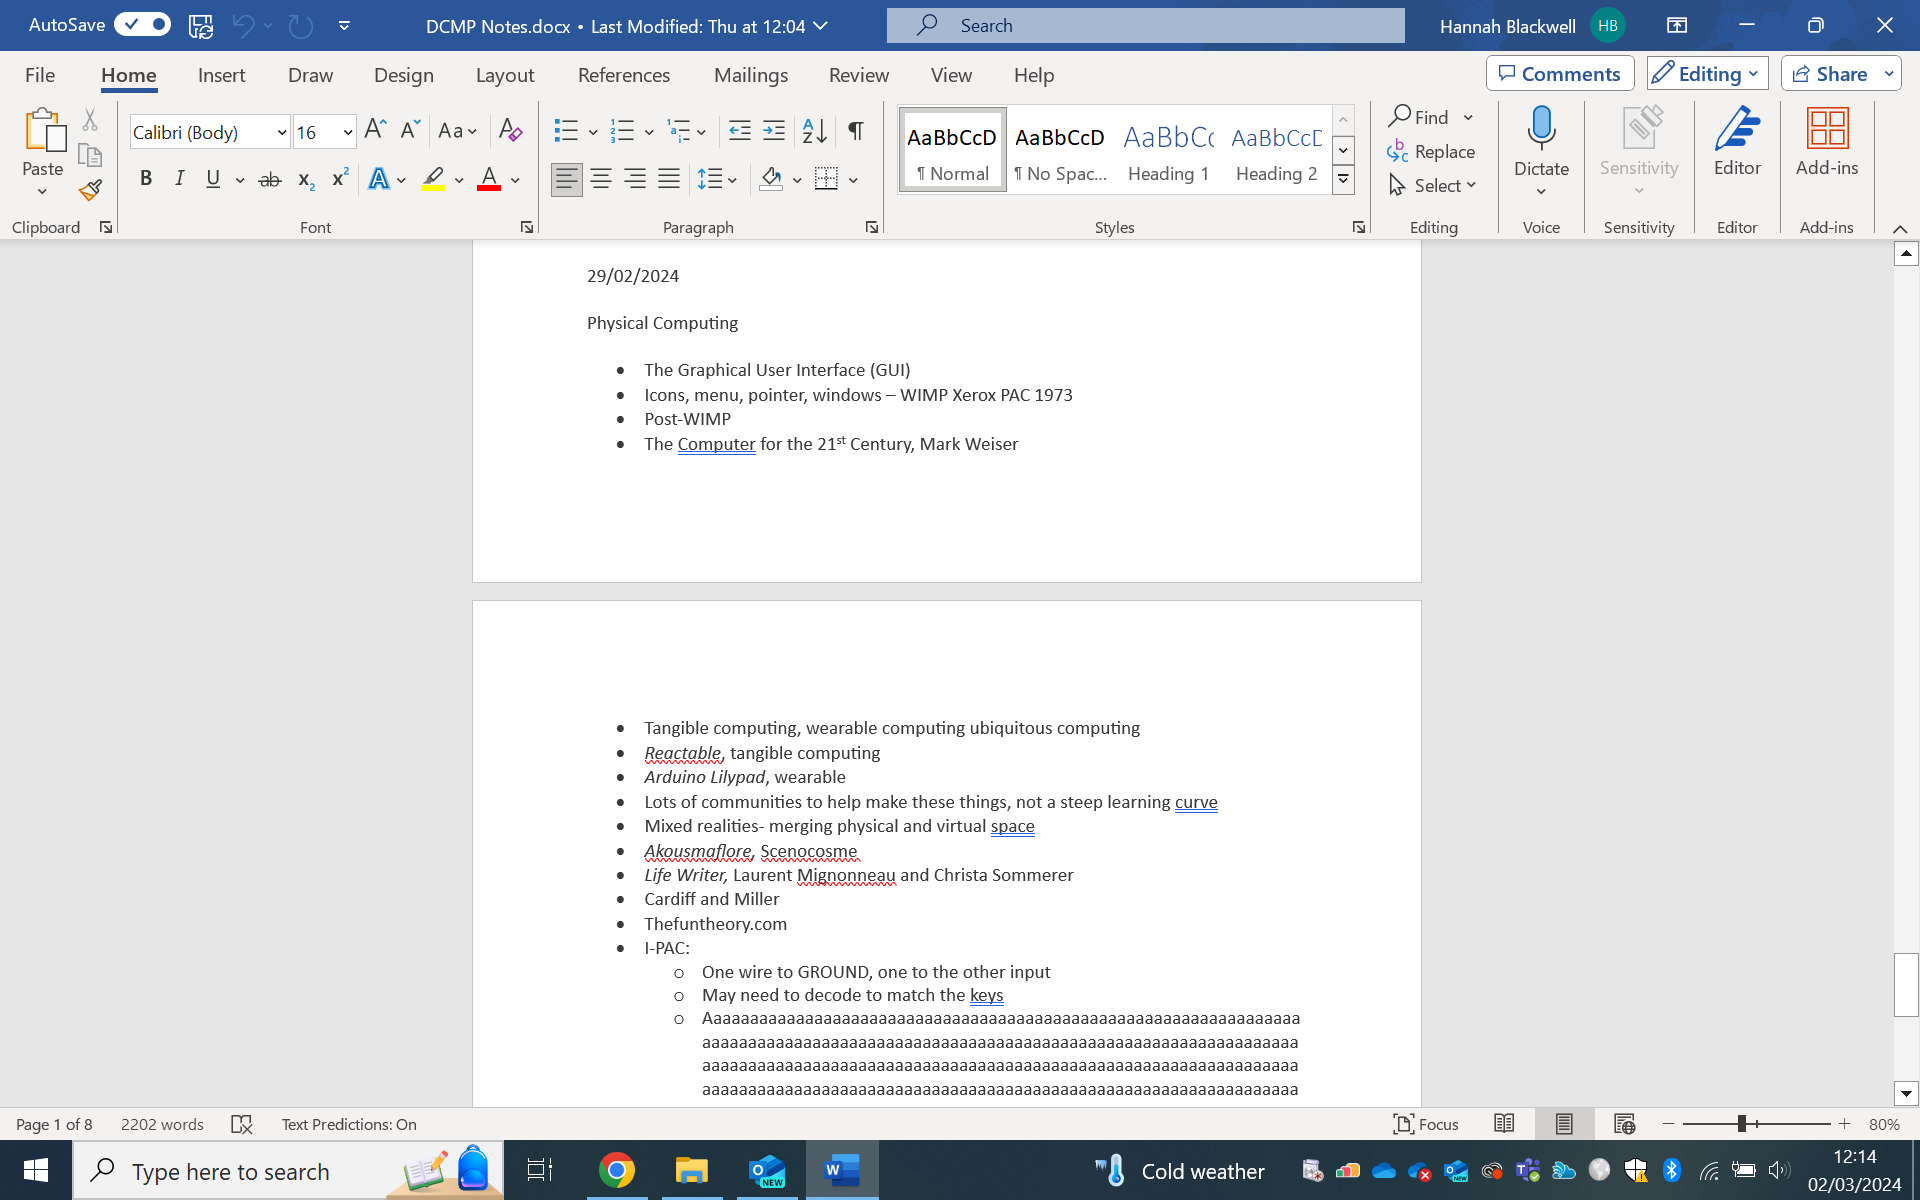Switch to the Design tab
Image resolution: width=1920 pixels, height=1200 pixels.
403,75
